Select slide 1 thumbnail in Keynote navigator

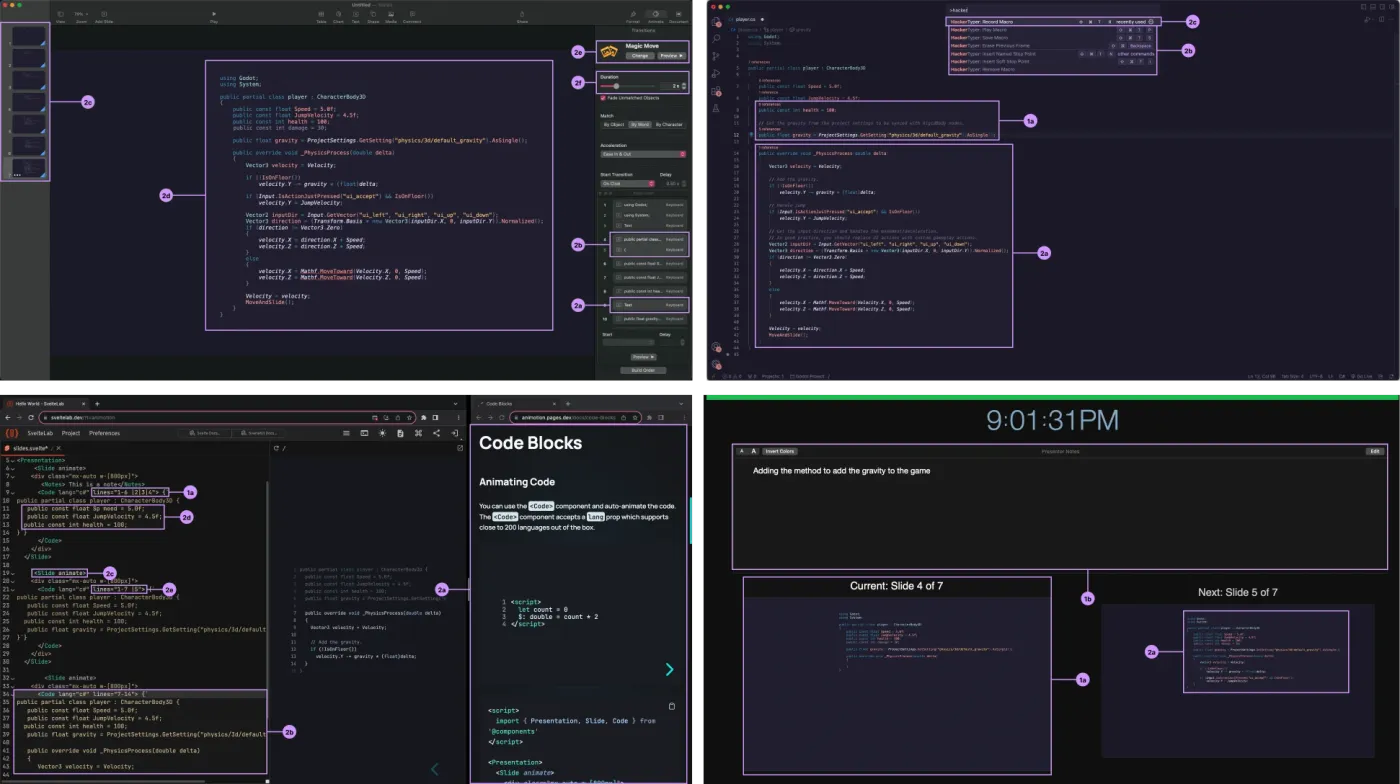tap(29, 36)
